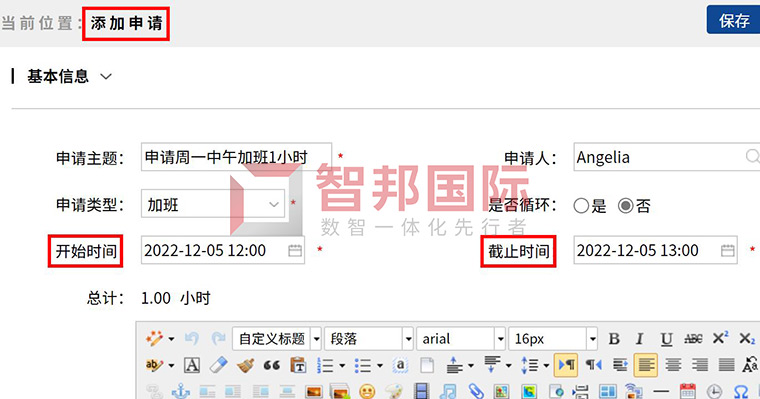Image resolution: width=760 pixels, height=399 pixels.
Task: Insert a video with the film icon
Action: pyautogui.click(x=422, y=391)
